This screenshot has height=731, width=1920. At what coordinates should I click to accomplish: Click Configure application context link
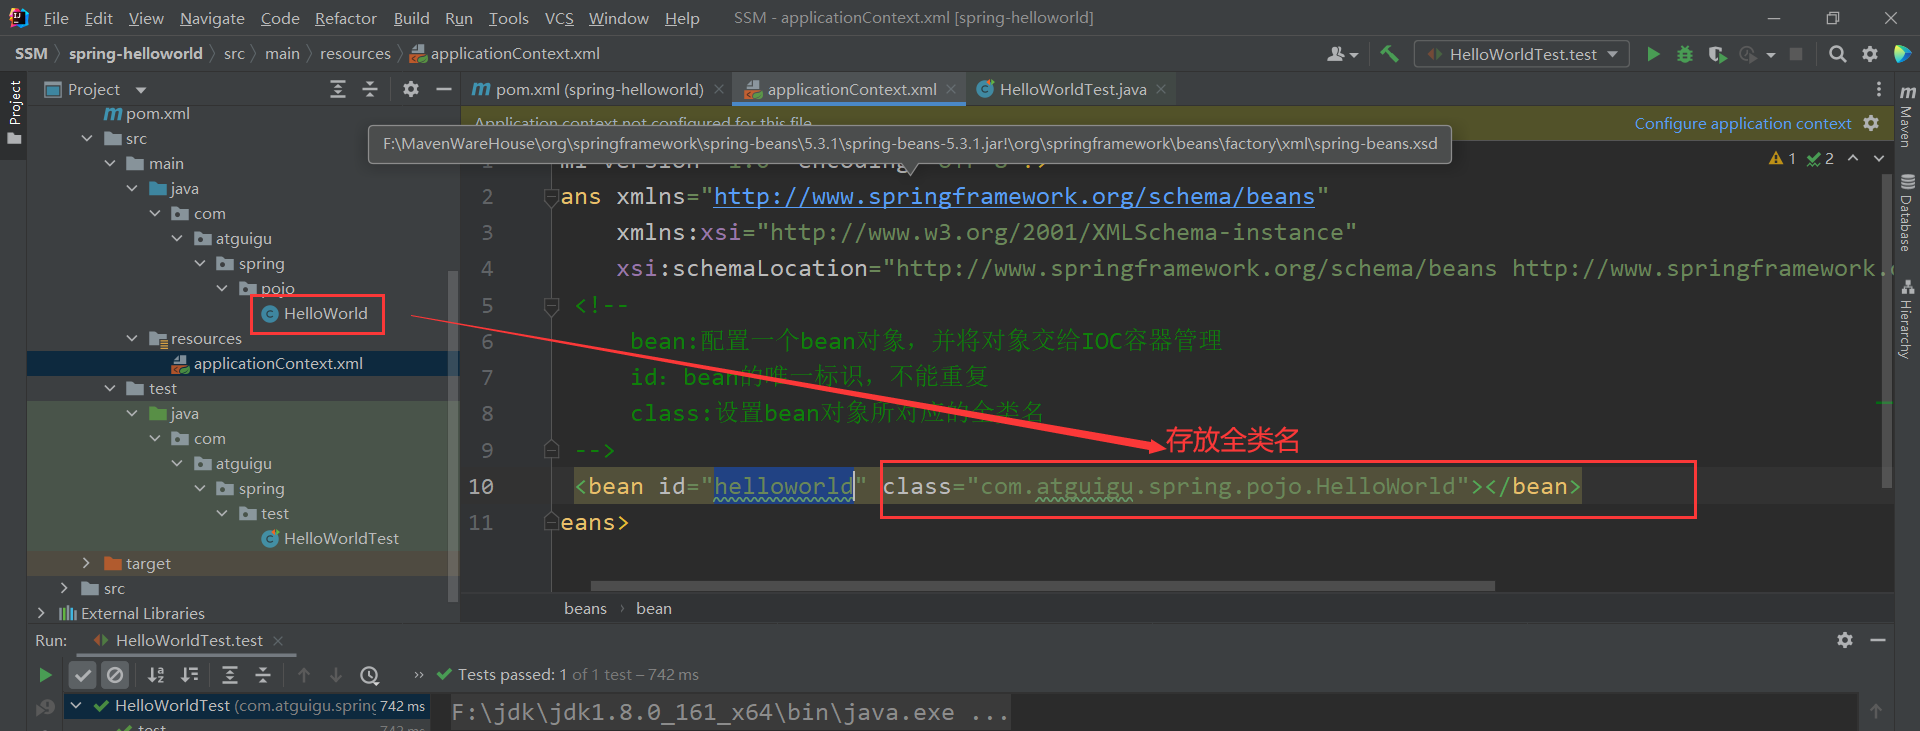click(1742, 123)
